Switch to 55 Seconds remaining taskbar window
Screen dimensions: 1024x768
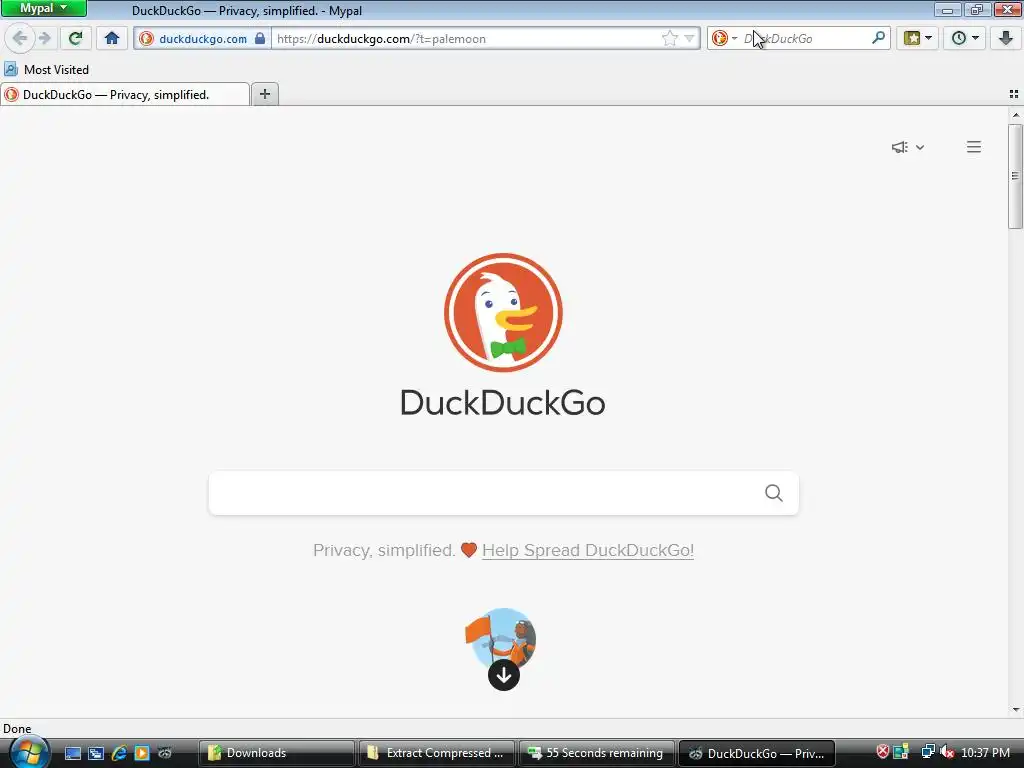tap(596, 753)
